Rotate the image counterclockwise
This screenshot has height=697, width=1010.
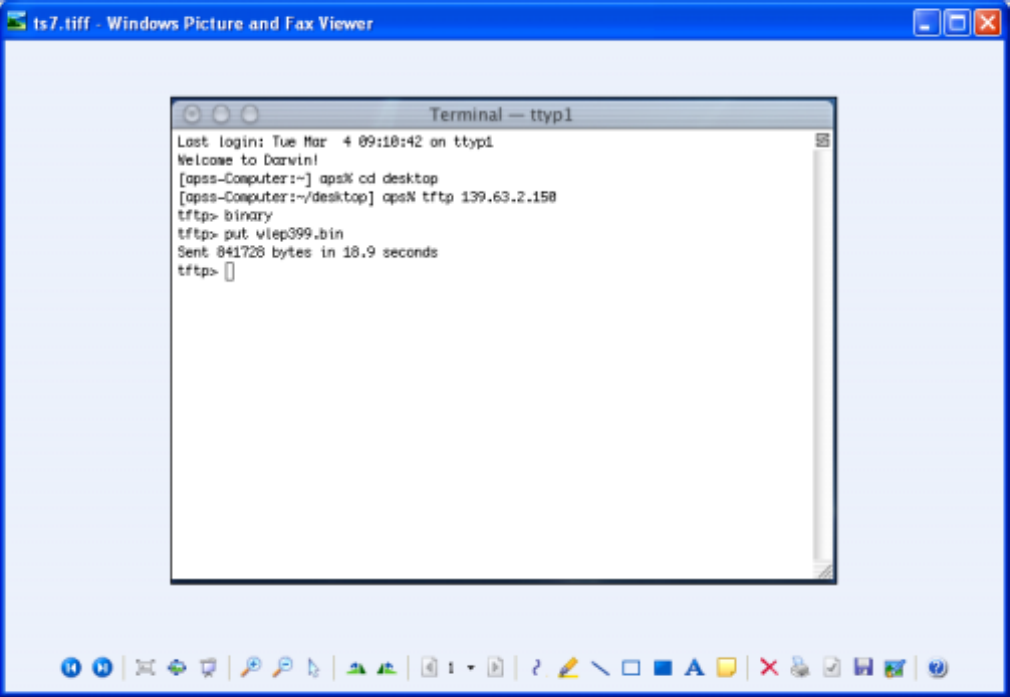click(387, 668)
